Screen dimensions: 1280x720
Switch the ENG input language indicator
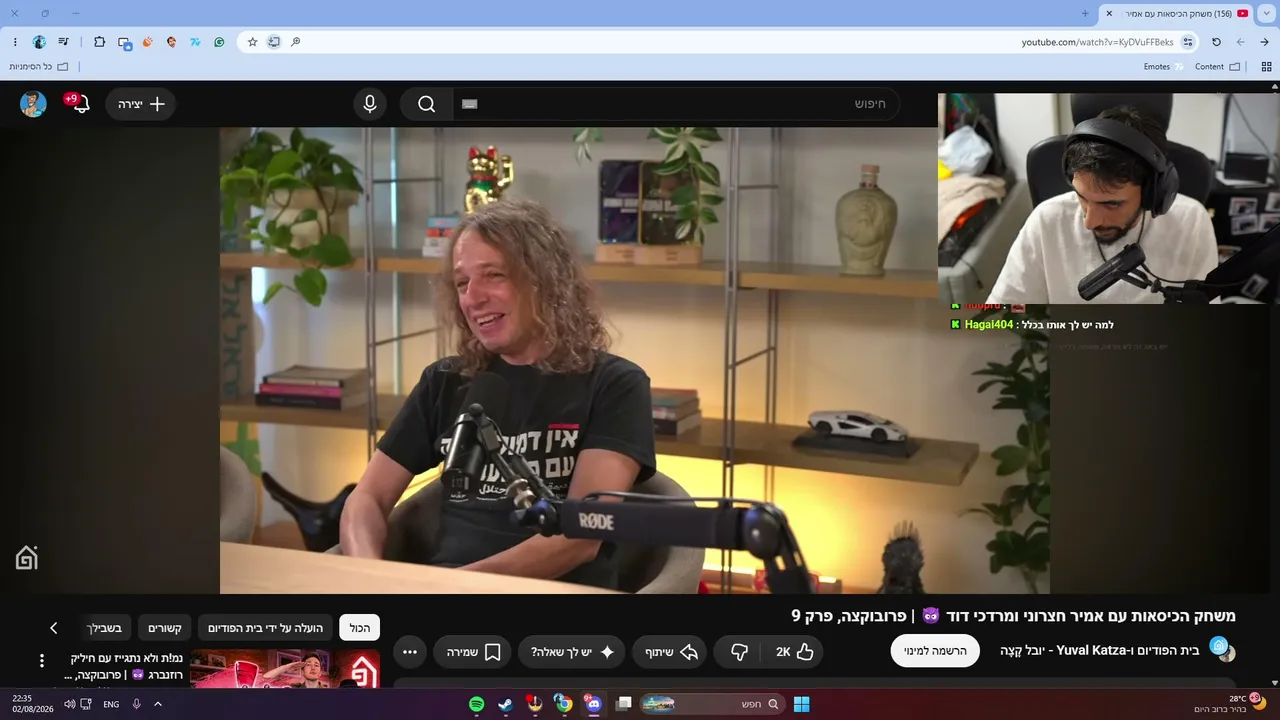coord(111,704)
